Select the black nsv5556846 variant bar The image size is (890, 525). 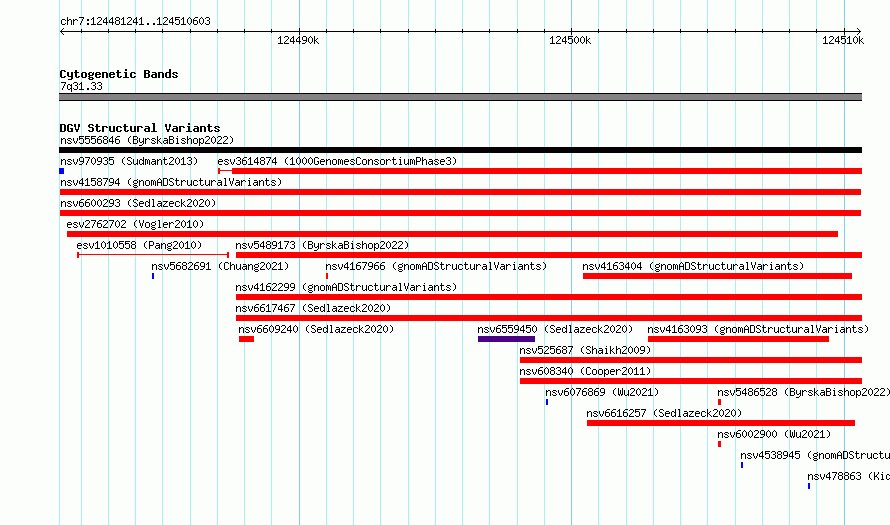(460, 150)
